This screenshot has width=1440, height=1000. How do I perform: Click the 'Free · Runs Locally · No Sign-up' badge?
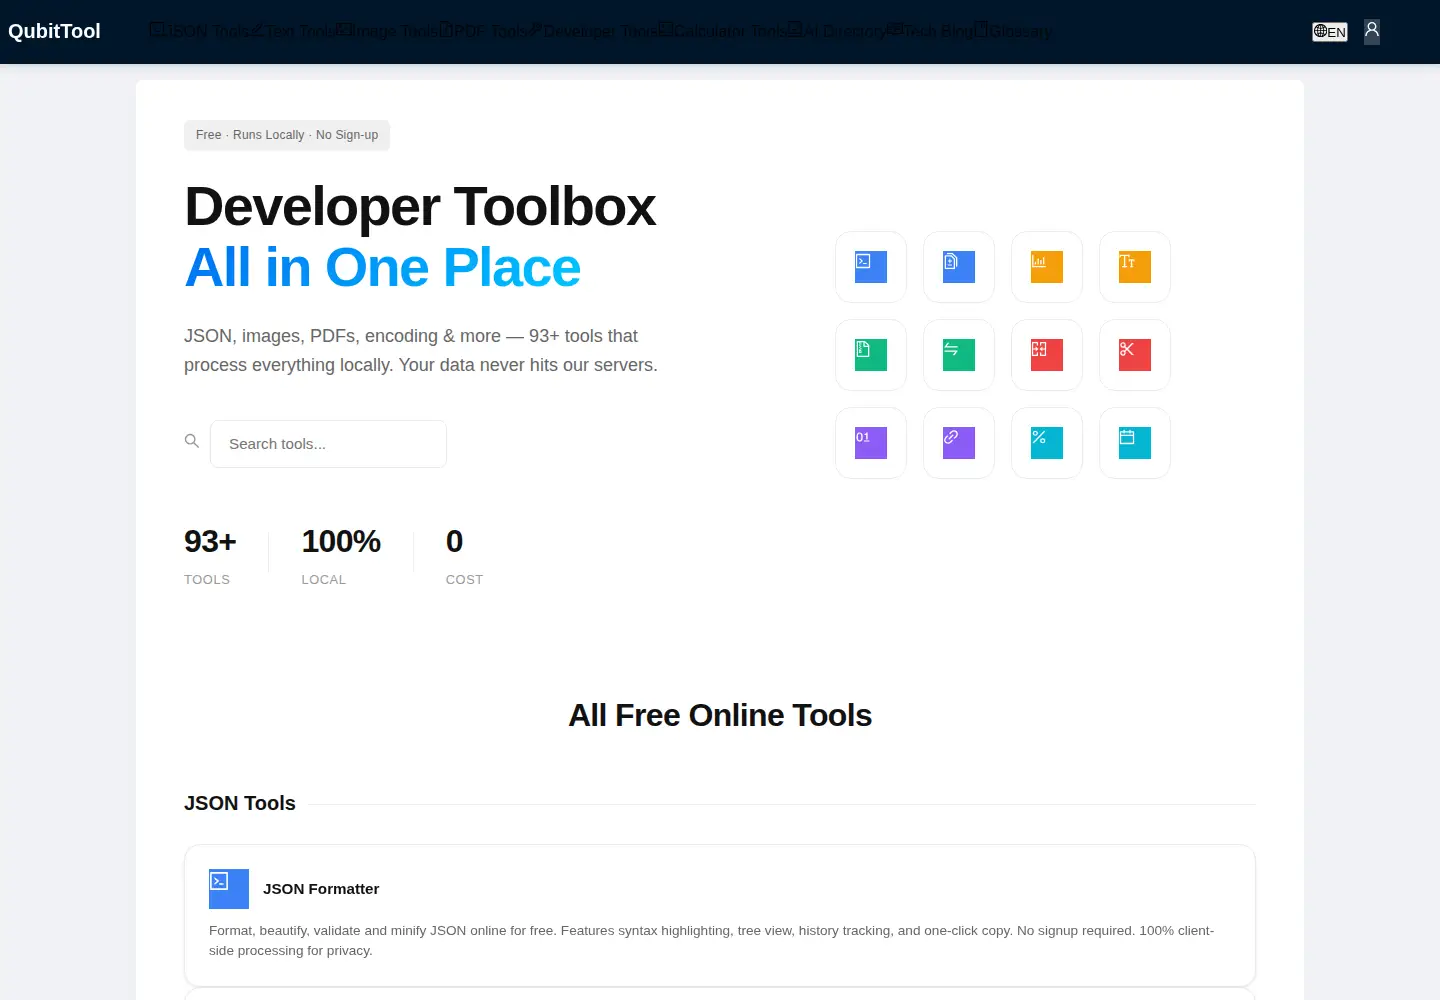(x=287, y=135)
